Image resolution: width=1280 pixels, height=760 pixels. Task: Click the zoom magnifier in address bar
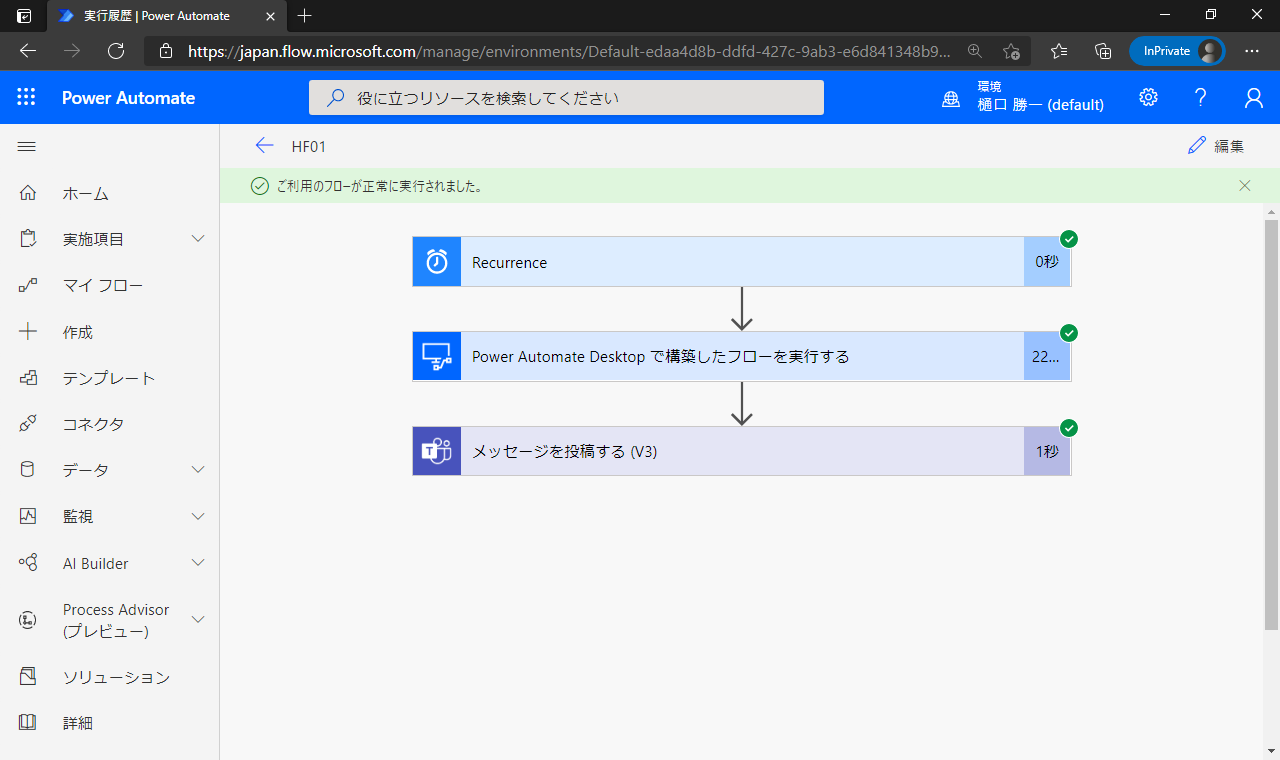pyautogui.click(x=974, y=51)
